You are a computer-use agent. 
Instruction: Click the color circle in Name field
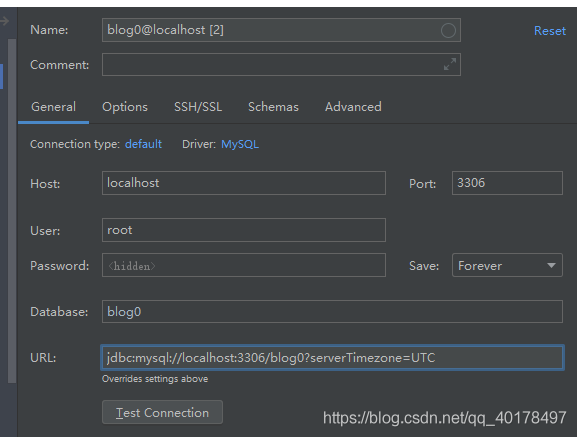pos(448,30)
